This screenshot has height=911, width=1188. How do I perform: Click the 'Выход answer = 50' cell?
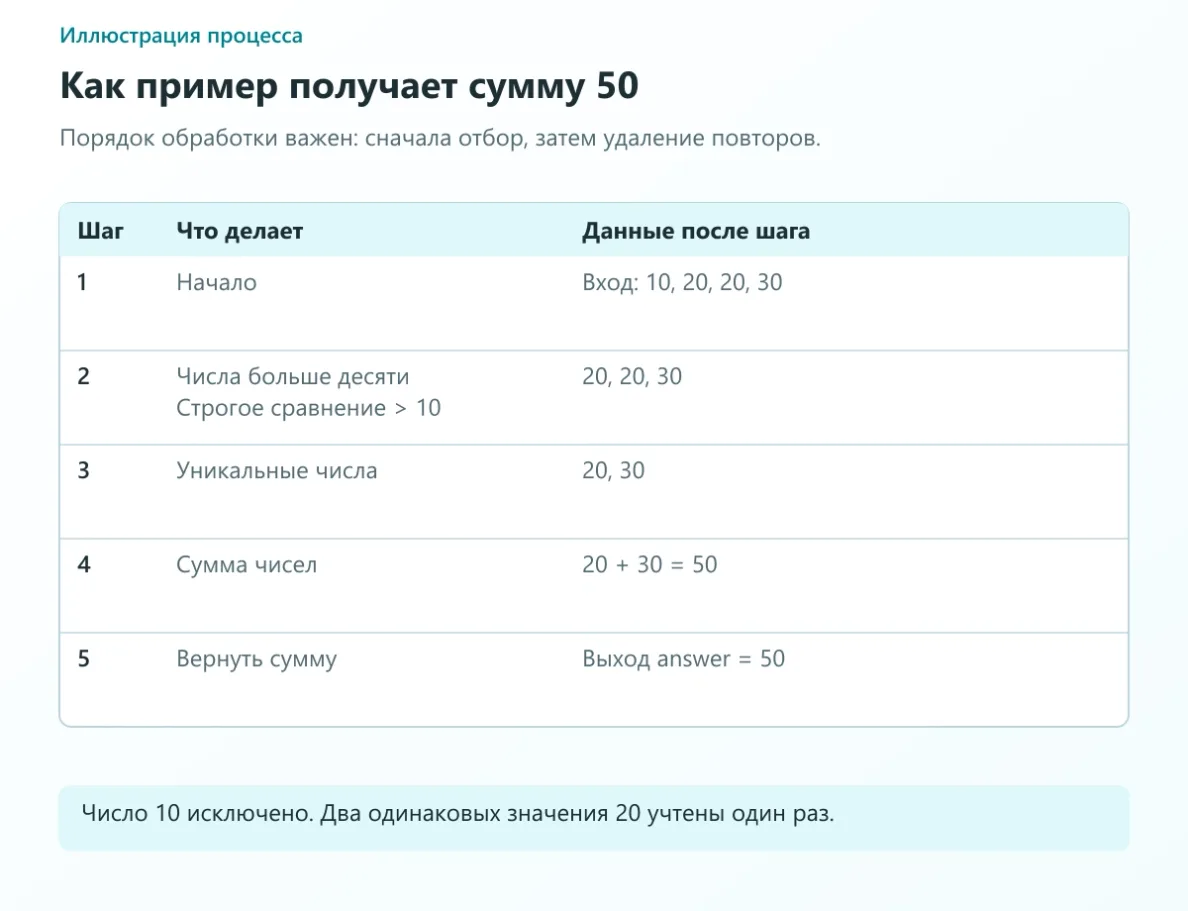pyautogui.click(x=683, y=659)
